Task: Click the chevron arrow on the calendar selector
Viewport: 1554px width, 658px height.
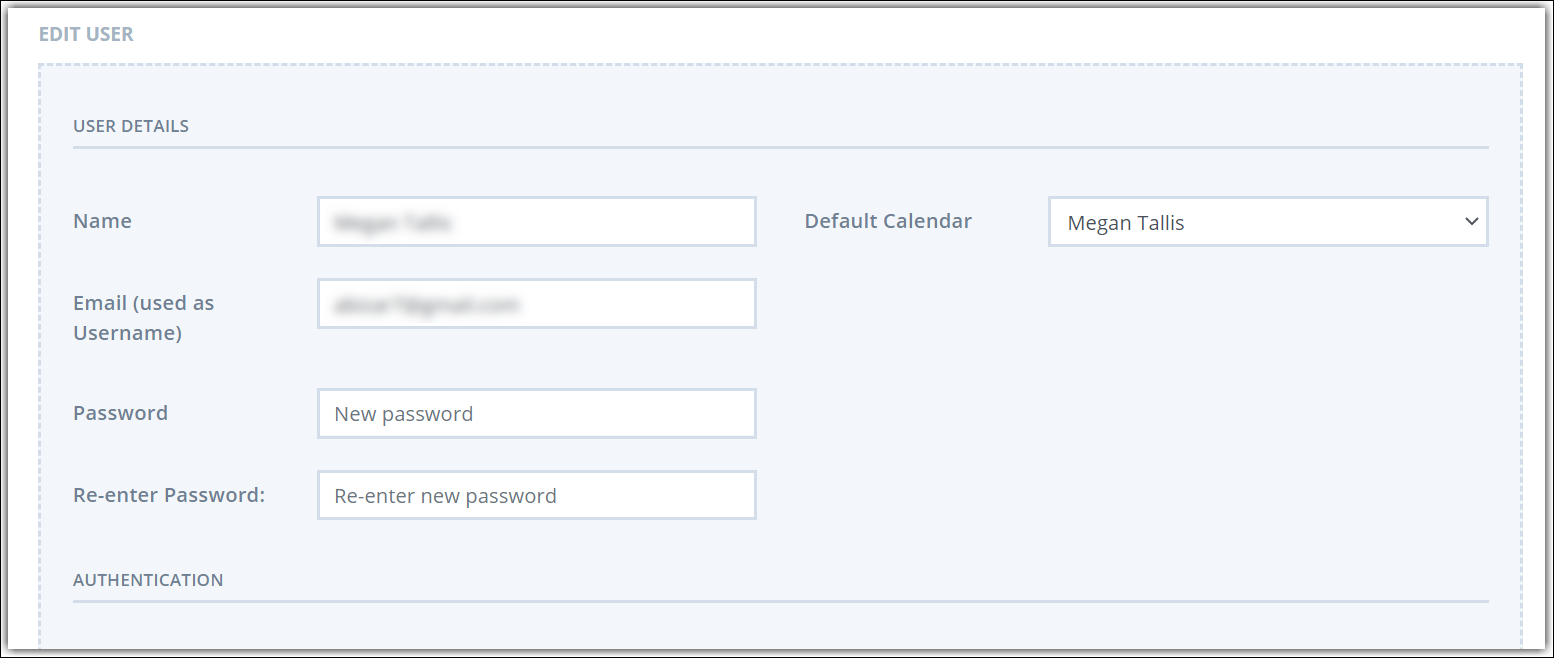Action: (1471, 221)
